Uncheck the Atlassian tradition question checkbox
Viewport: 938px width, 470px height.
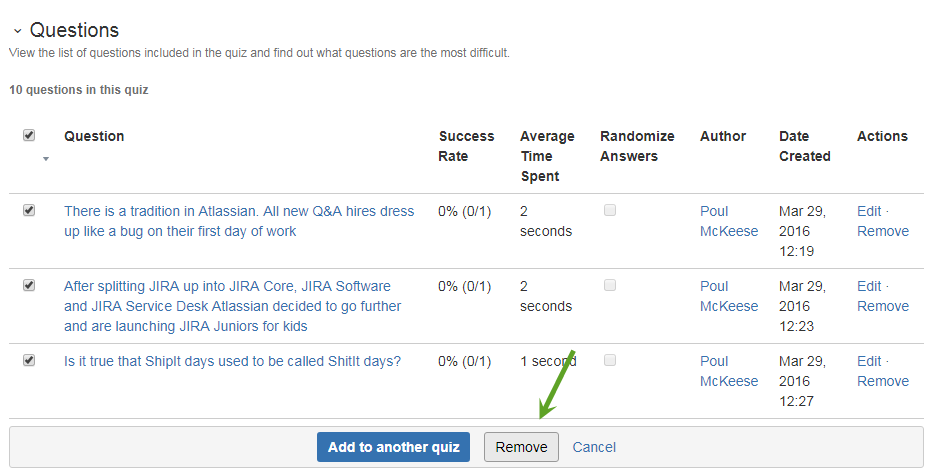[x=29, y=210]
